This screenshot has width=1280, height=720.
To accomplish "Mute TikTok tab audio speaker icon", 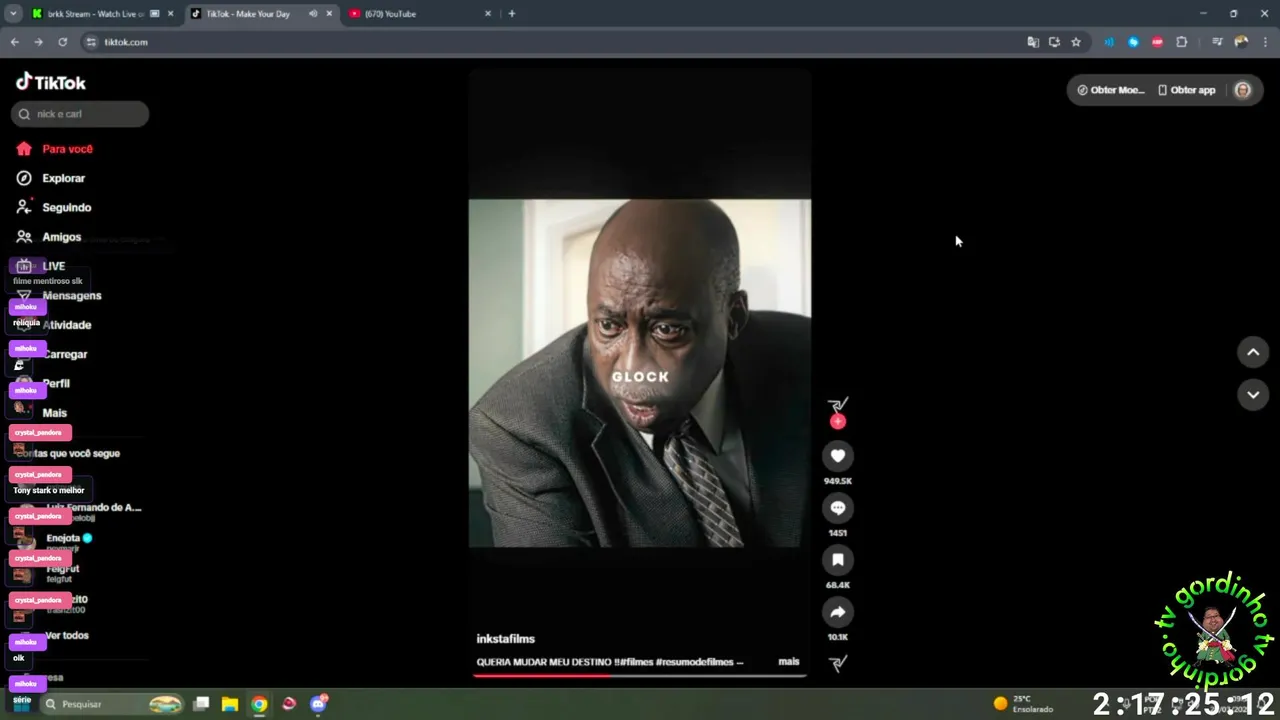I will tap(313, 14).
